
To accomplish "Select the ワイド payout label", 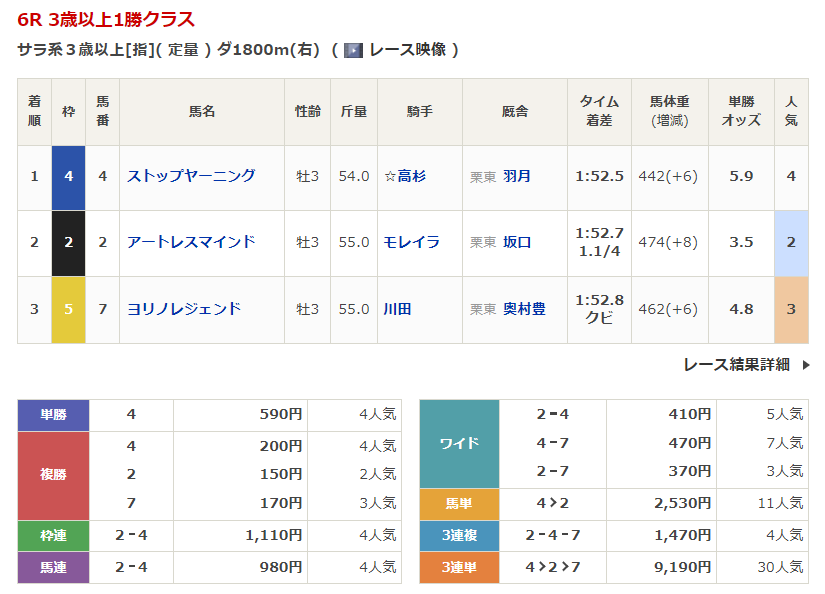I will tap(459, 443).
